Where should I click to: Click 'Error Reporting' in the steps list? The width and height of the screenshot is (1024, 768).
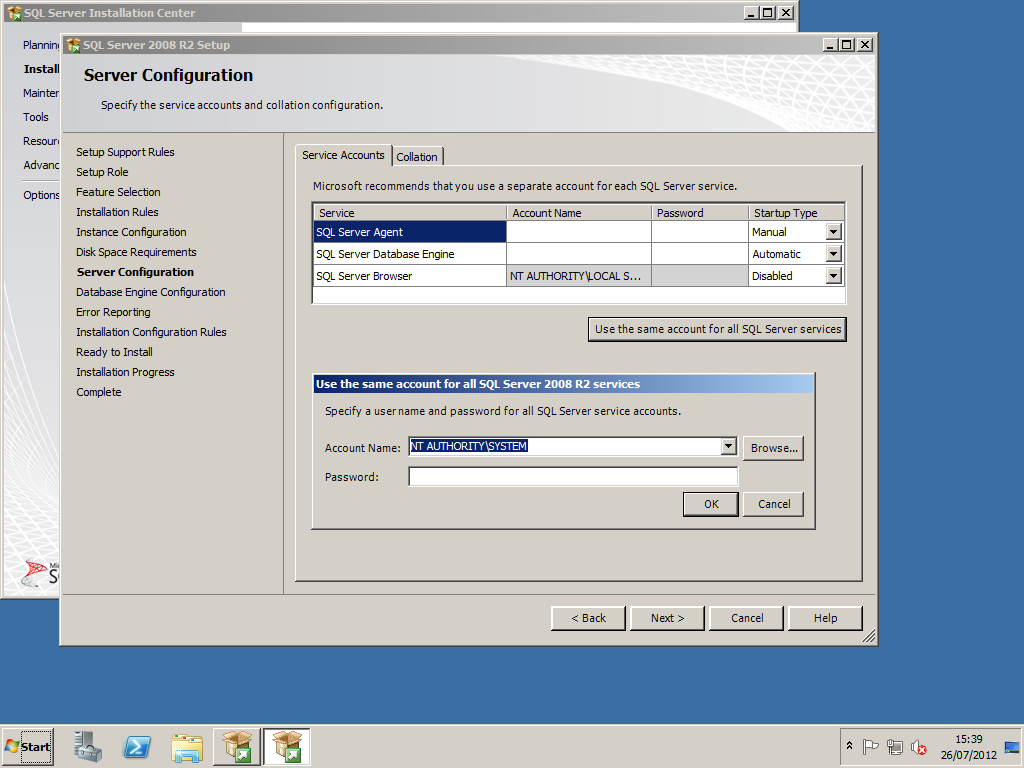[x=113, y=312]
